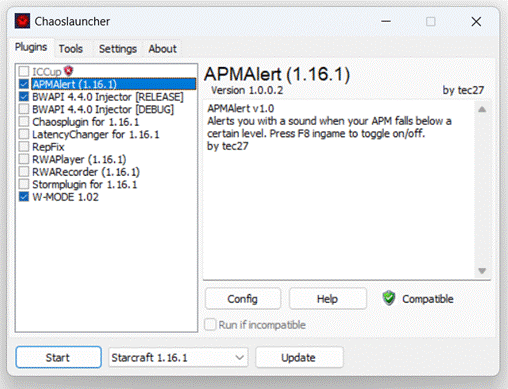Open the Settings tab
Screen dimensions: 508x389
coord(118,49)
